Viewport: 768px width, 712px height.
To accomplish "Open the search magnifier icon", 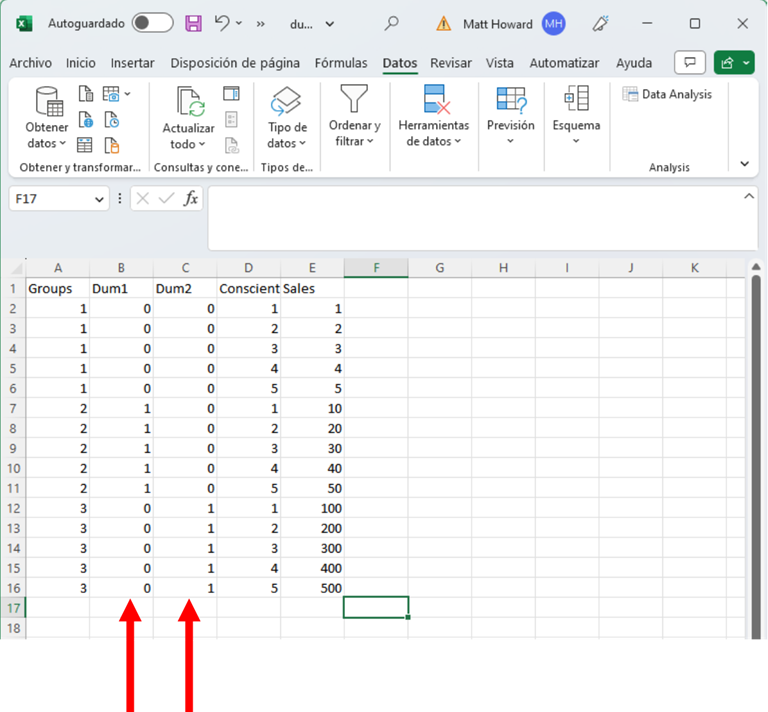I will 392,23.
